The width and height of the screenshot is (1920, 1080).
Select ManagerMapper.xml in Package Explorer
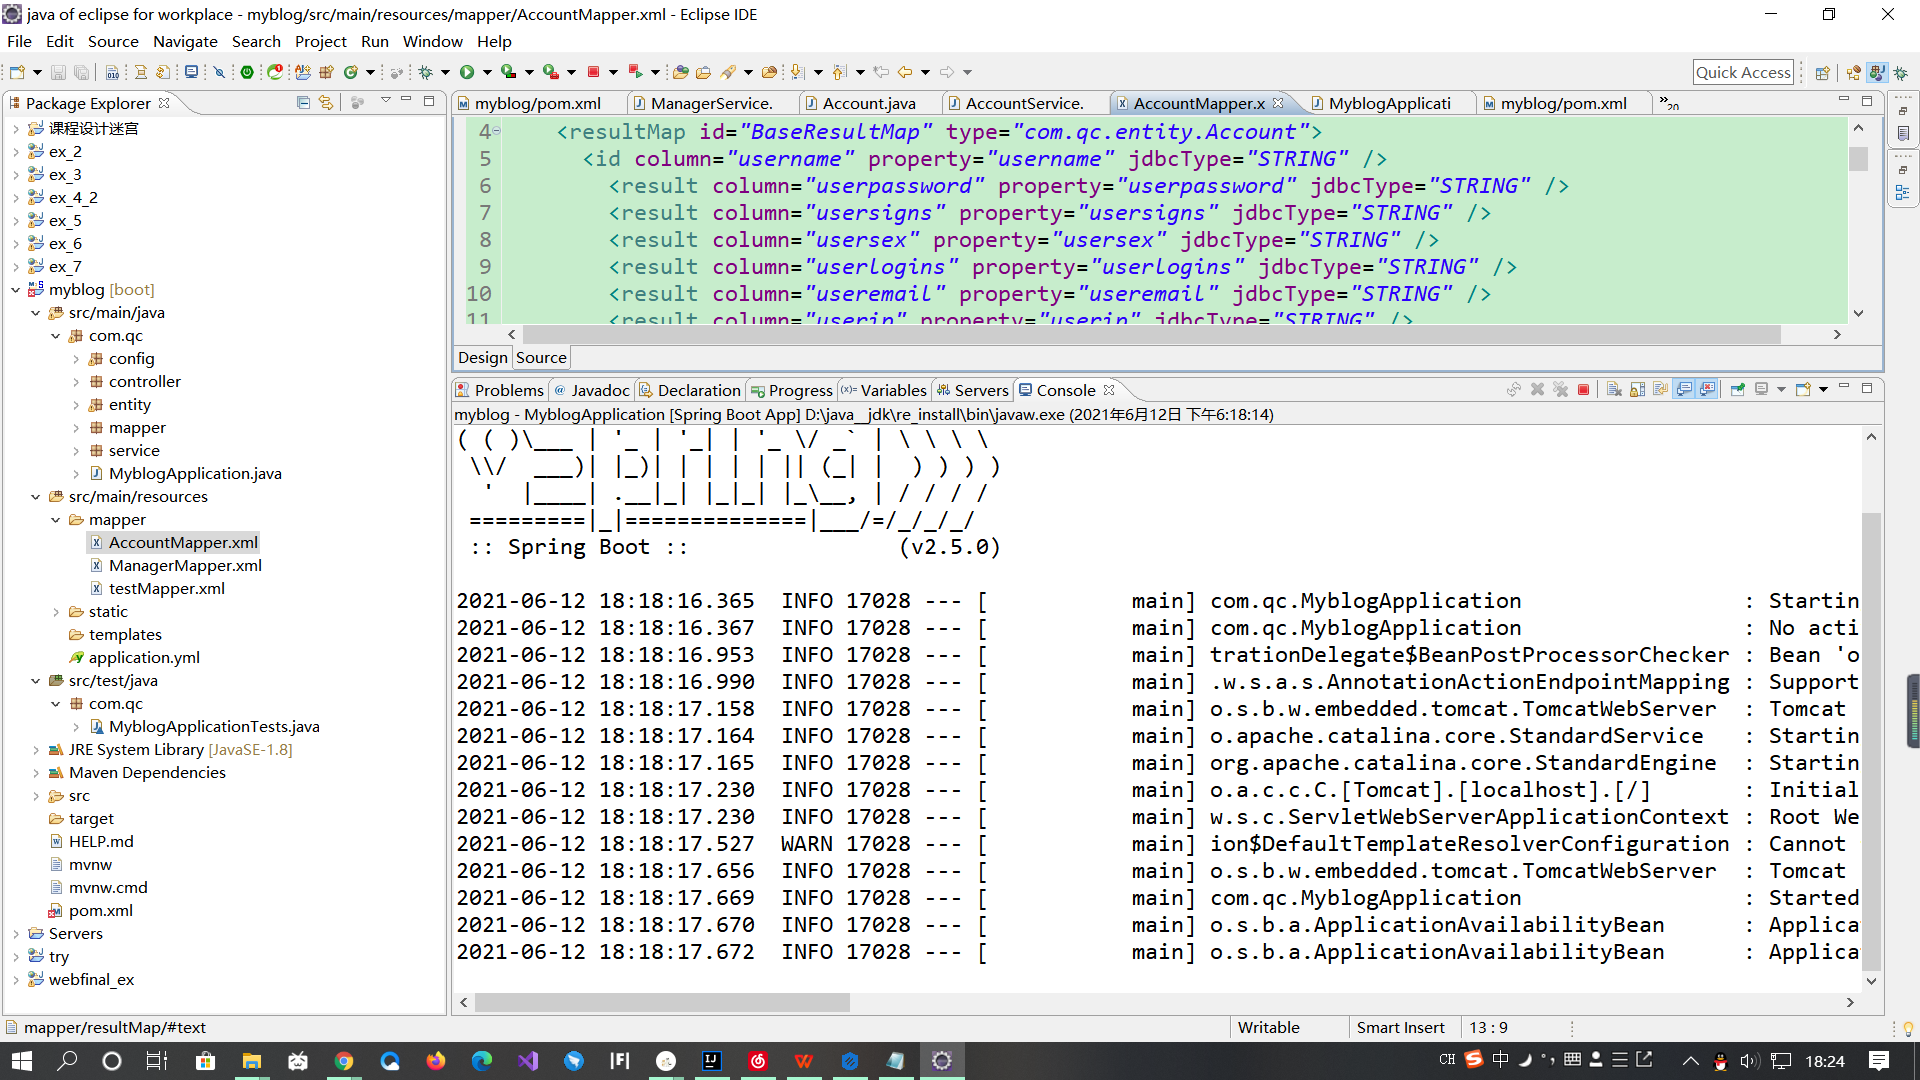pos(185,566)
